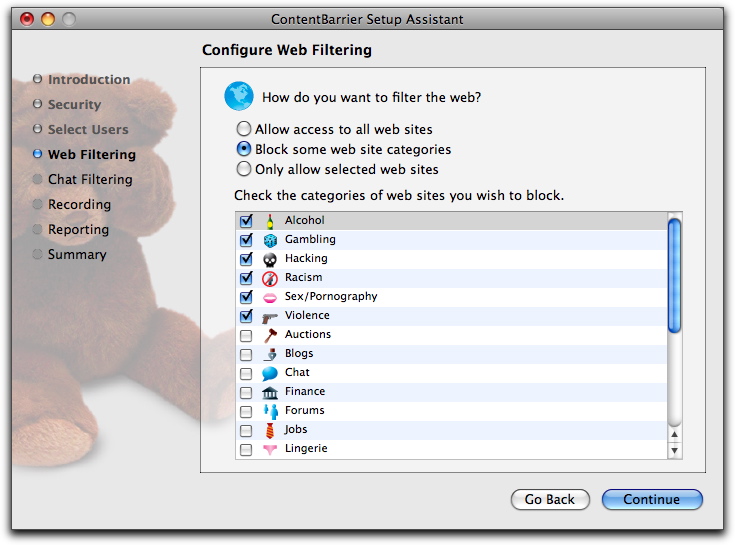This screenshot has width=735, height=545.
Task: Click the Gambling dice icon
Action: [270, 240]
